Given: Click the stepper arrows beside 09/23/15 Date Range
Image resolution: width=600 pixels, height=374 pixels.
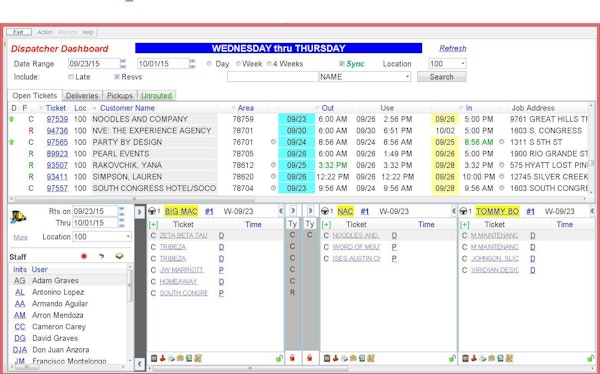Looking at the screenshot, I should (123, 64).
